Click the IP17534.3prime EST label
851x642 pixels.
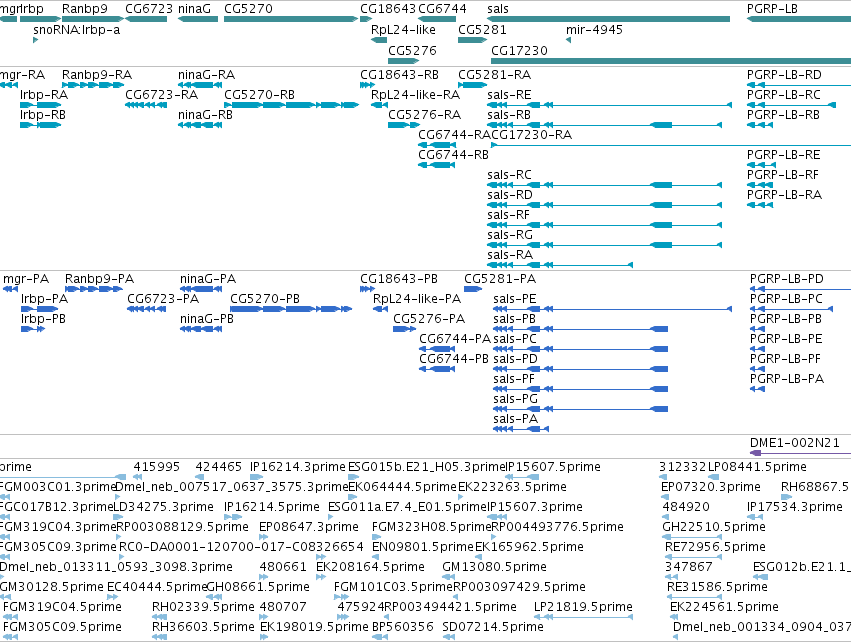pos(795,506)
